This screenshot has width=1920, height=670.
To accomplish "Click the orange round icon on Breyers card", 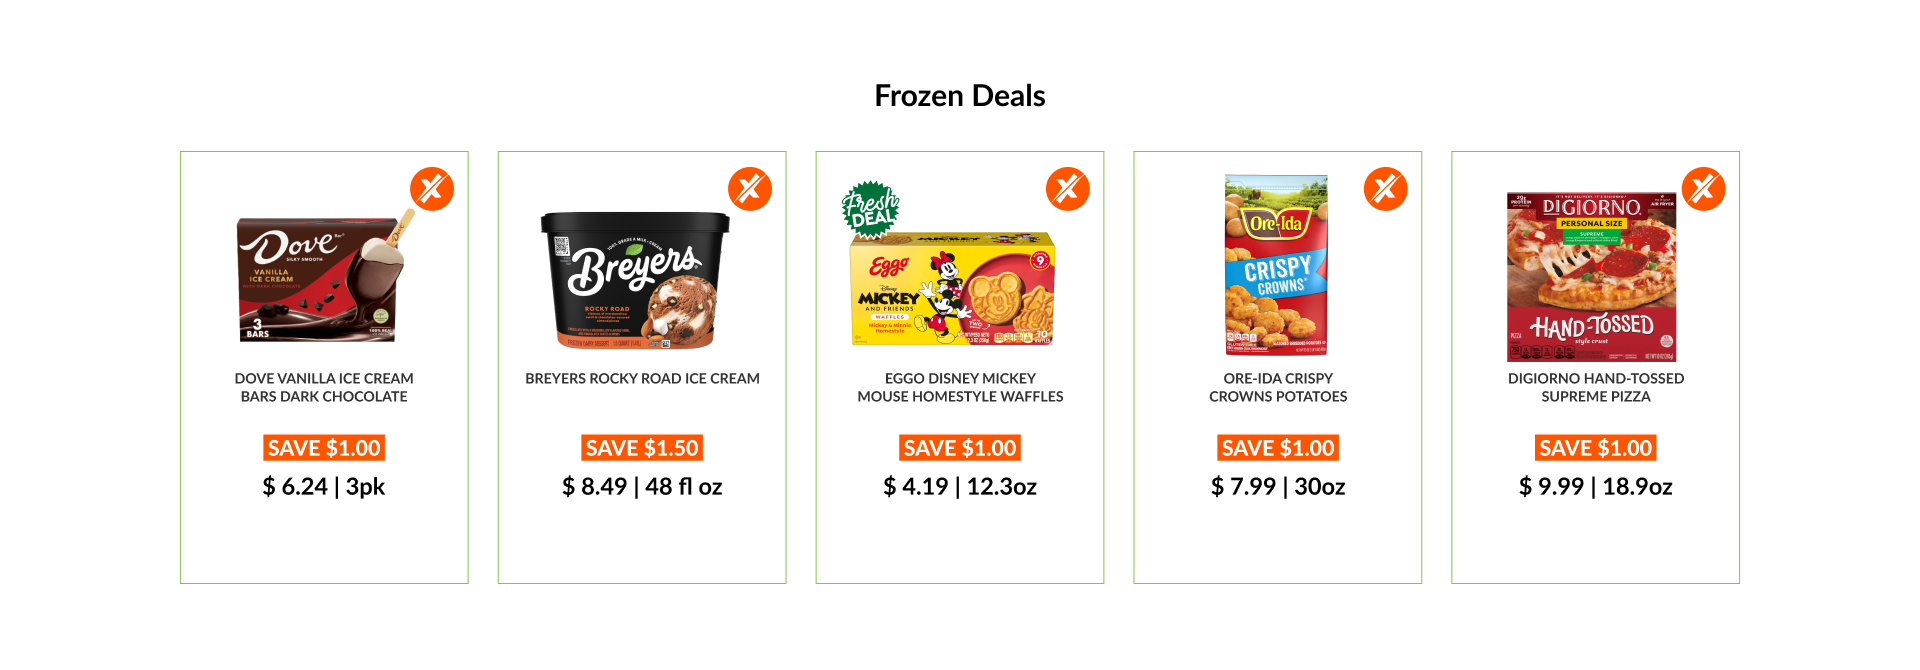I will 750,189.
